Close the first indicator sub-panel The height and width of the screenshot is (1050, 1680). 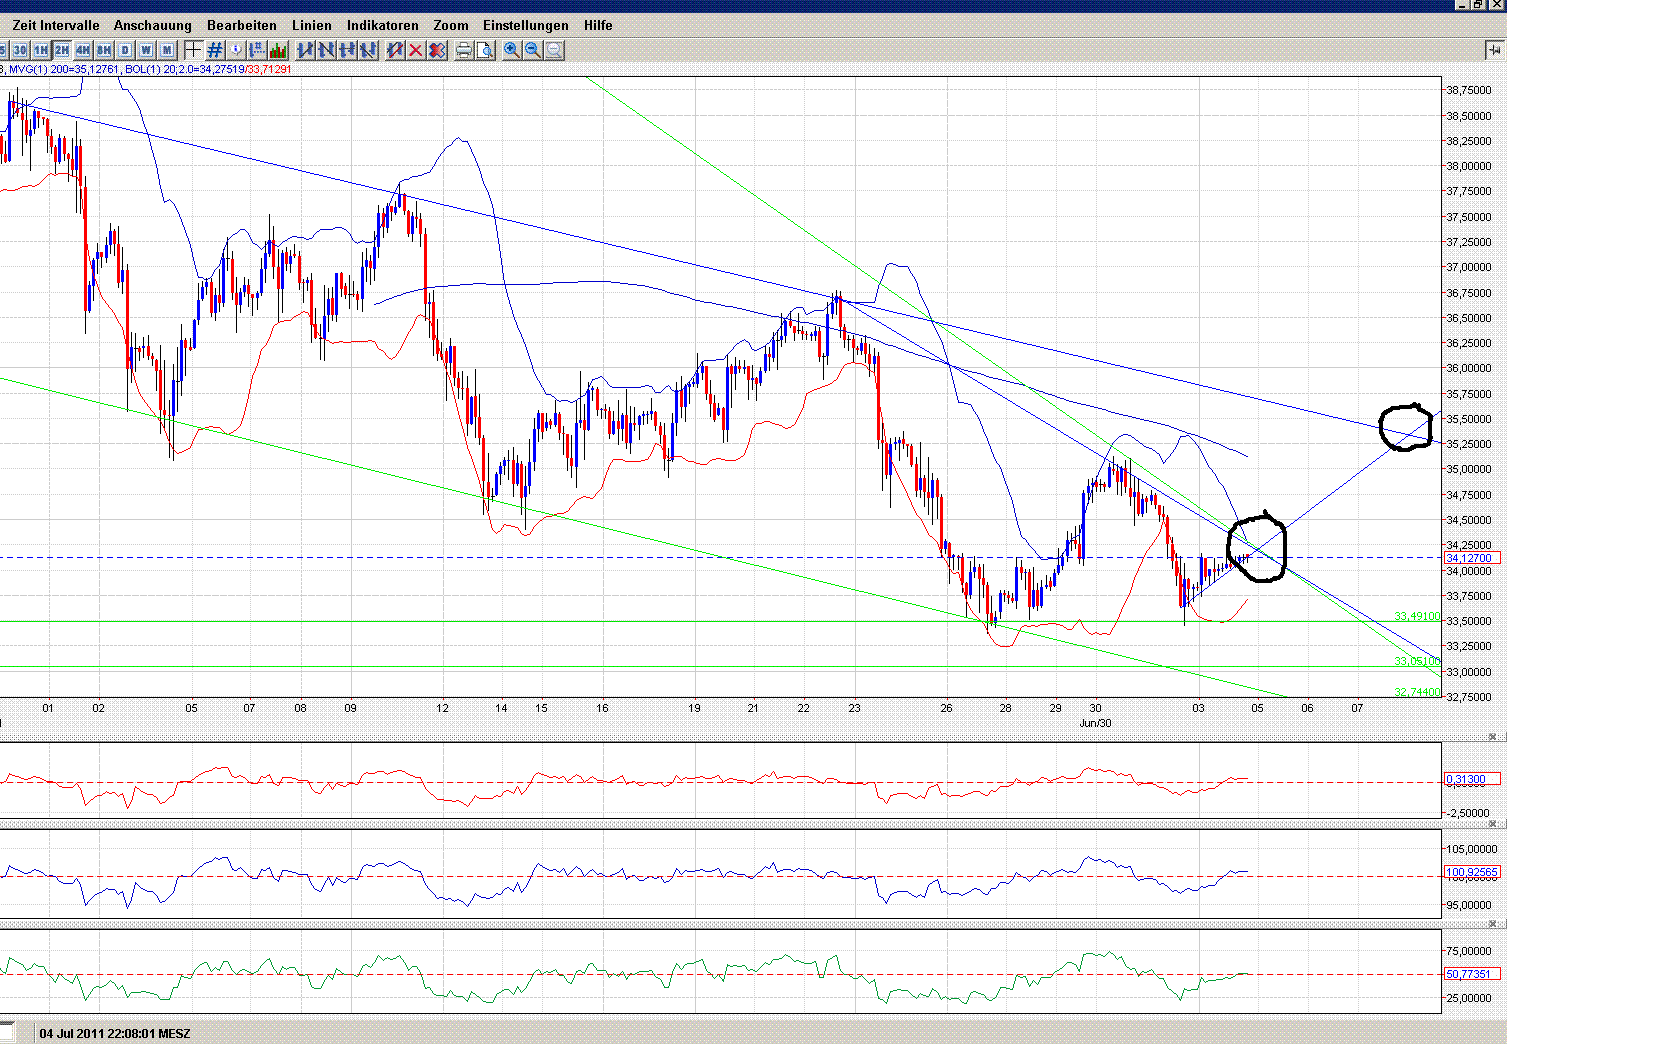[1493, 737]
